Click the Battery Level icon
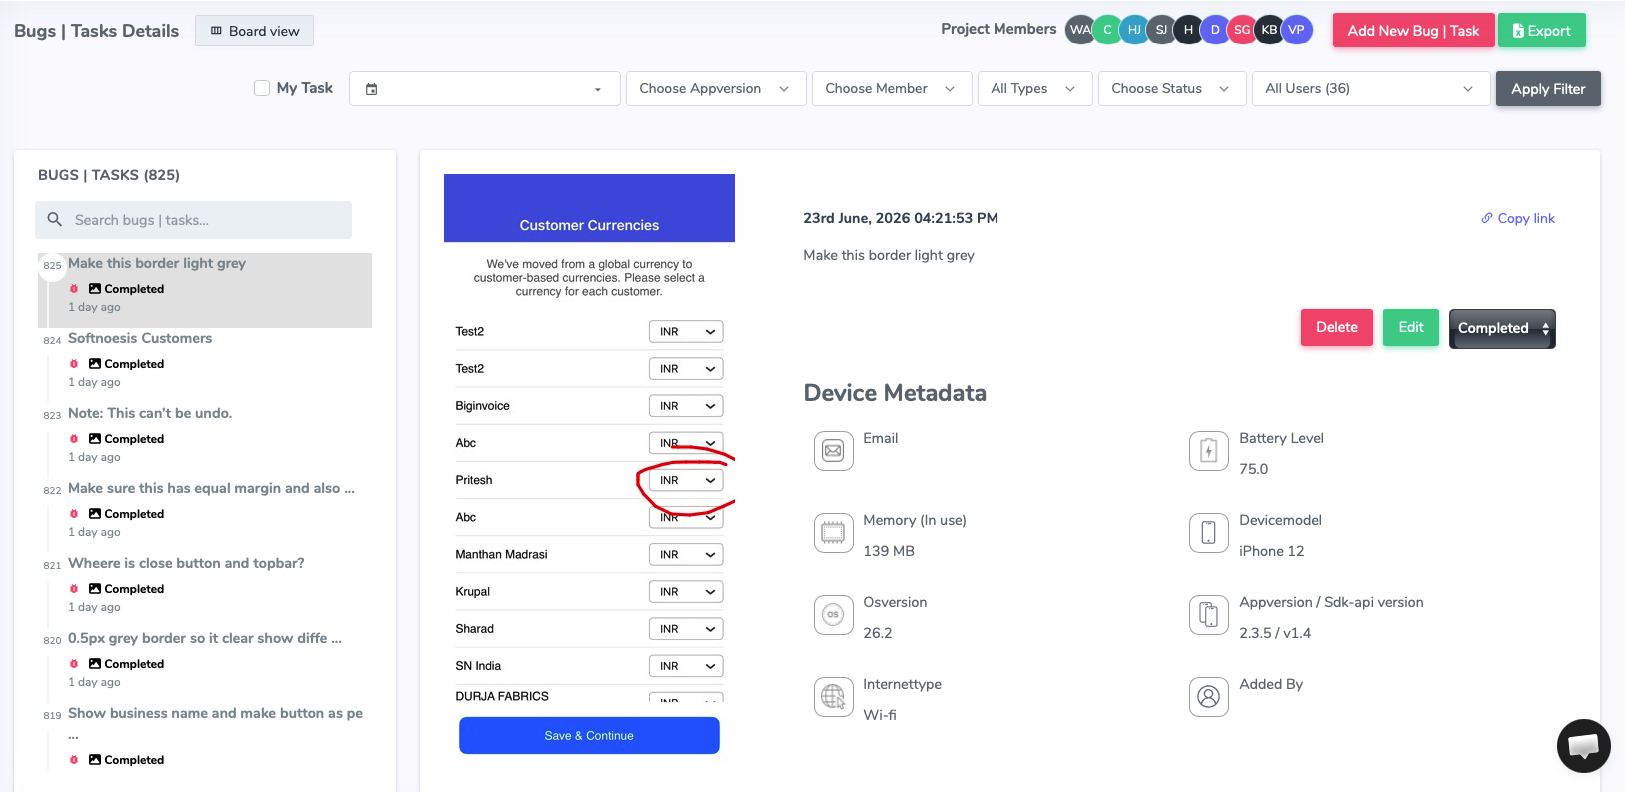This screenshot has width=1625, height=792. pyautogui.click(x=1208, y=451)
